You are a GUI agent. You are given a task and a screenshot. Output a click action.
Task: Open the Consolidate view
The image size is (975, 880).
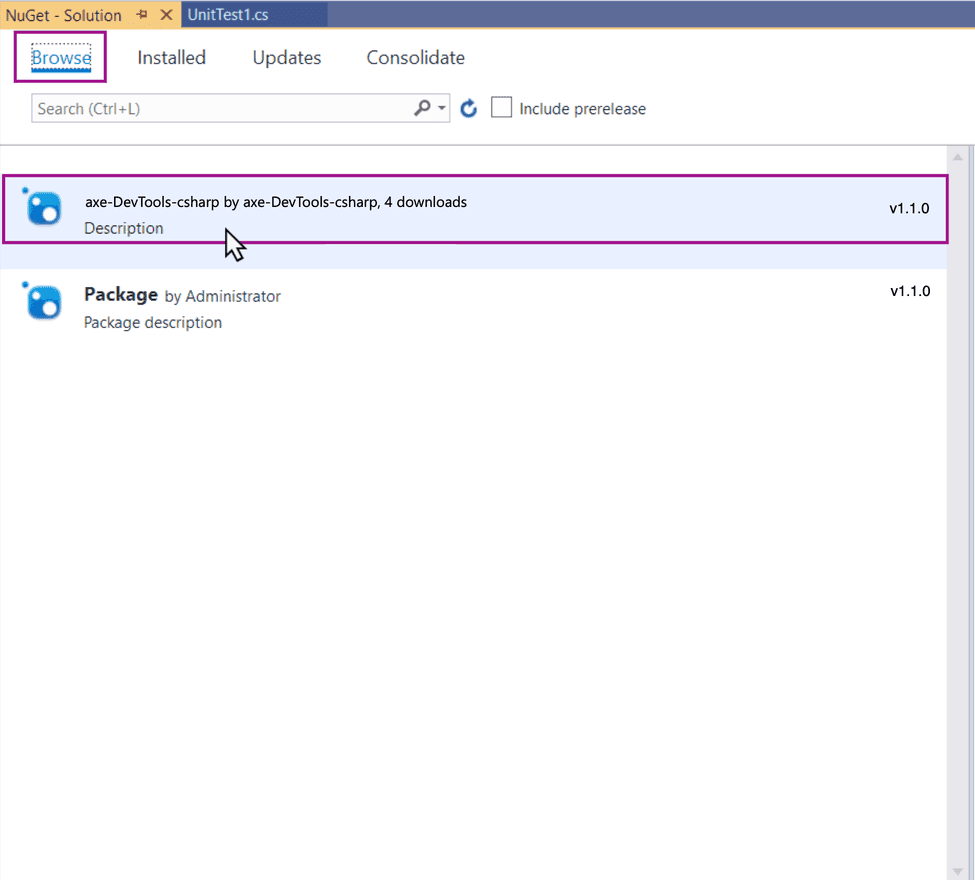[x=415, y=57]
